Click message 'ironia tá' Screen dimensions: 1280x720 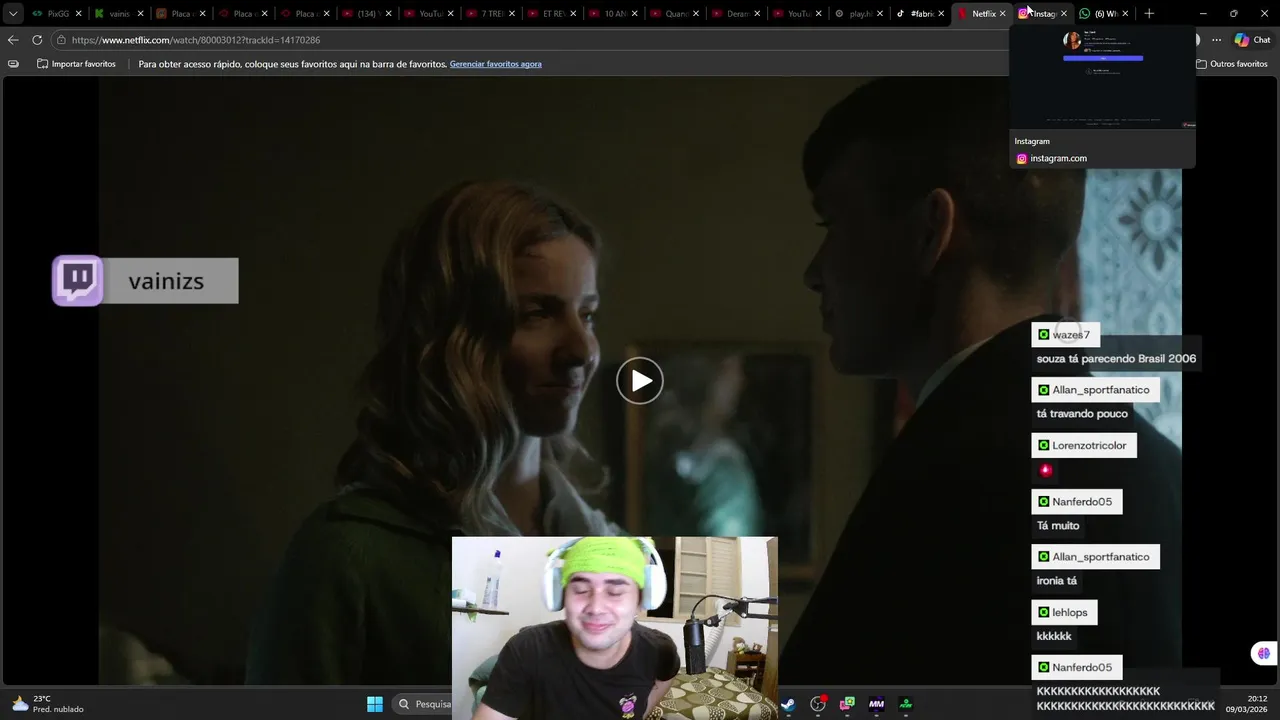coord(1057,581)
